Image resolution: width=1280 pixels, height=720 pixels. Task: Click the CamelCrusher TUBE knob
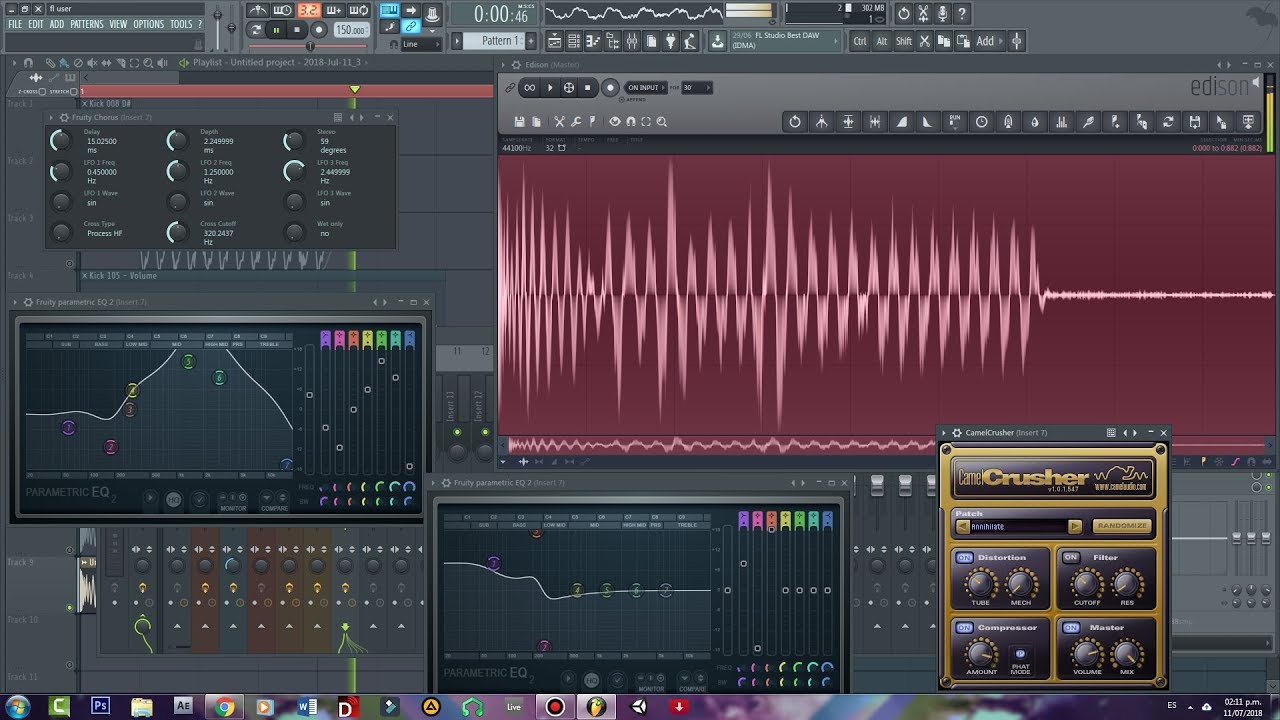point(980,584)
